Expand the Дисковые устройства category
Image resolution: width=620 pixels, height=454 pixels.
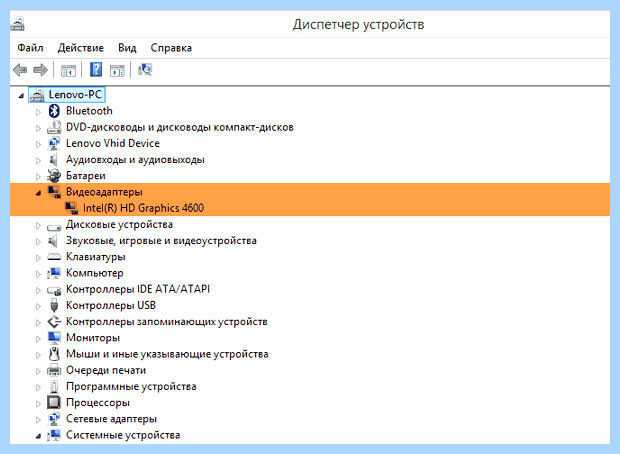(38, 225)
